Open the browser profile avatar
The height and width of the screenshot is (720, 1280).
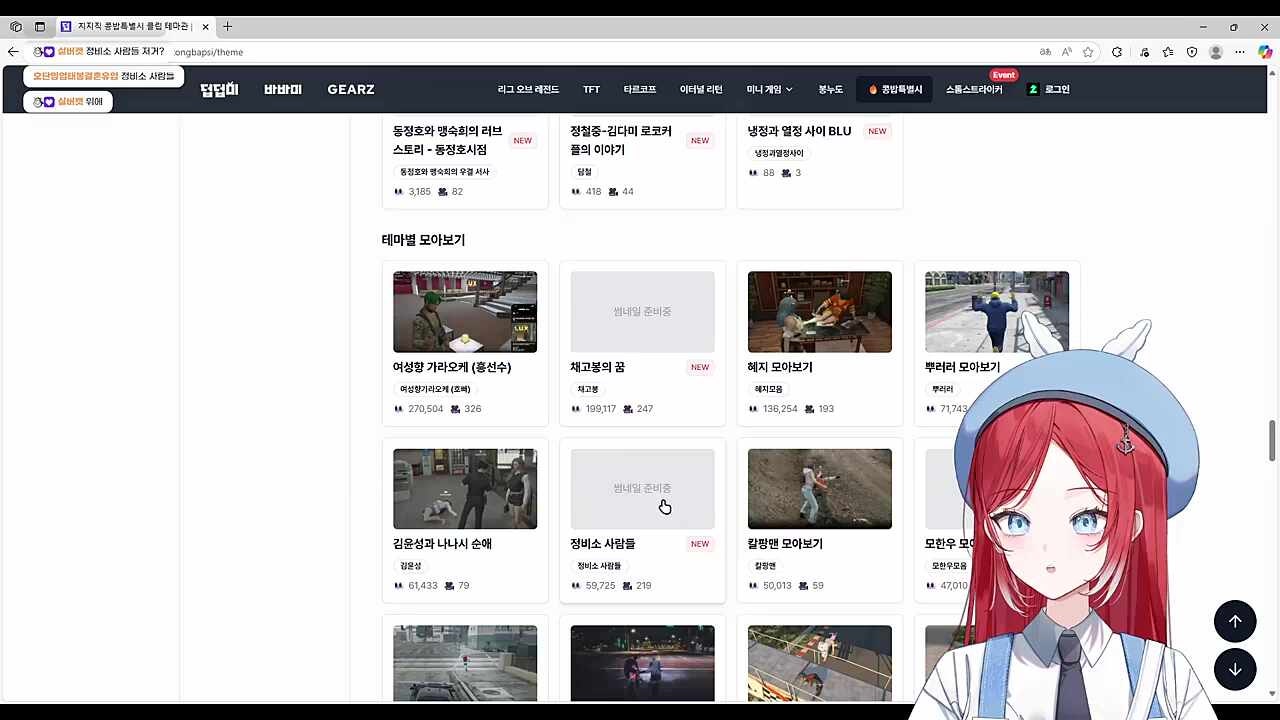coord(1216,52)
